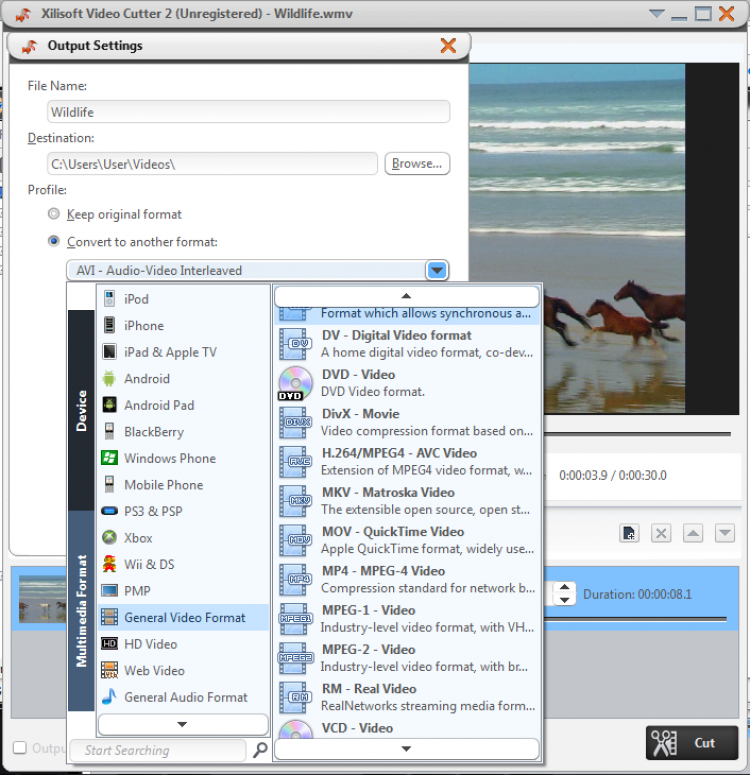Click the Mobile Phone icon
This screenshot has width=750, height=775.
click(x=109, y=484)
